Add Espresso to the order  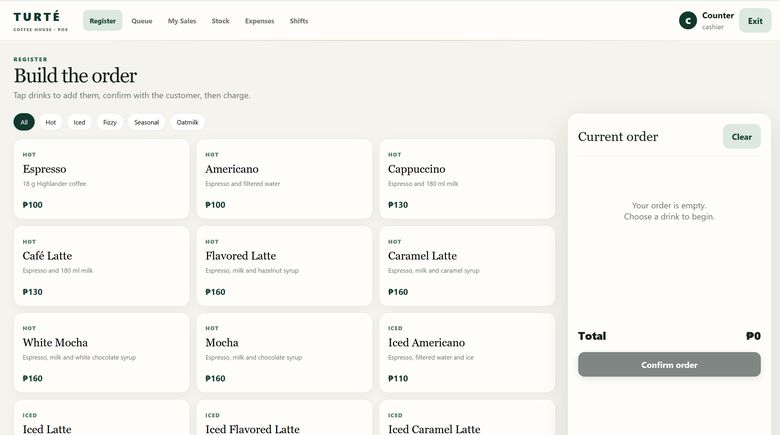[101, 179]
